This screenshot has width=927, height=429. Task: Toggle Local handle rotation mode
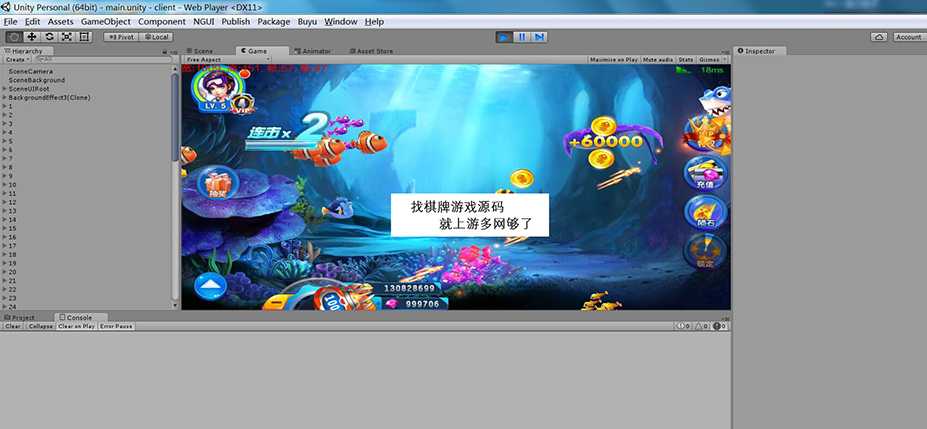pyautogui.click(x=156, y=37)
